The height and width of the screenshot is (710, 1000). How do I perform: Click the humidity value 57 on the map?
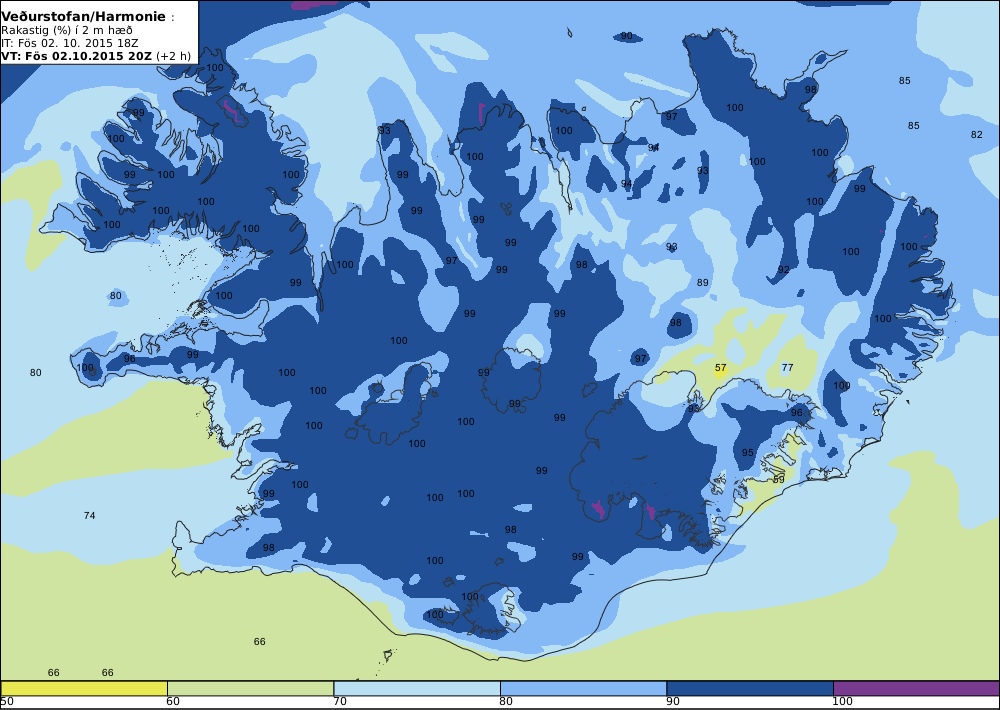pos(721,368)
